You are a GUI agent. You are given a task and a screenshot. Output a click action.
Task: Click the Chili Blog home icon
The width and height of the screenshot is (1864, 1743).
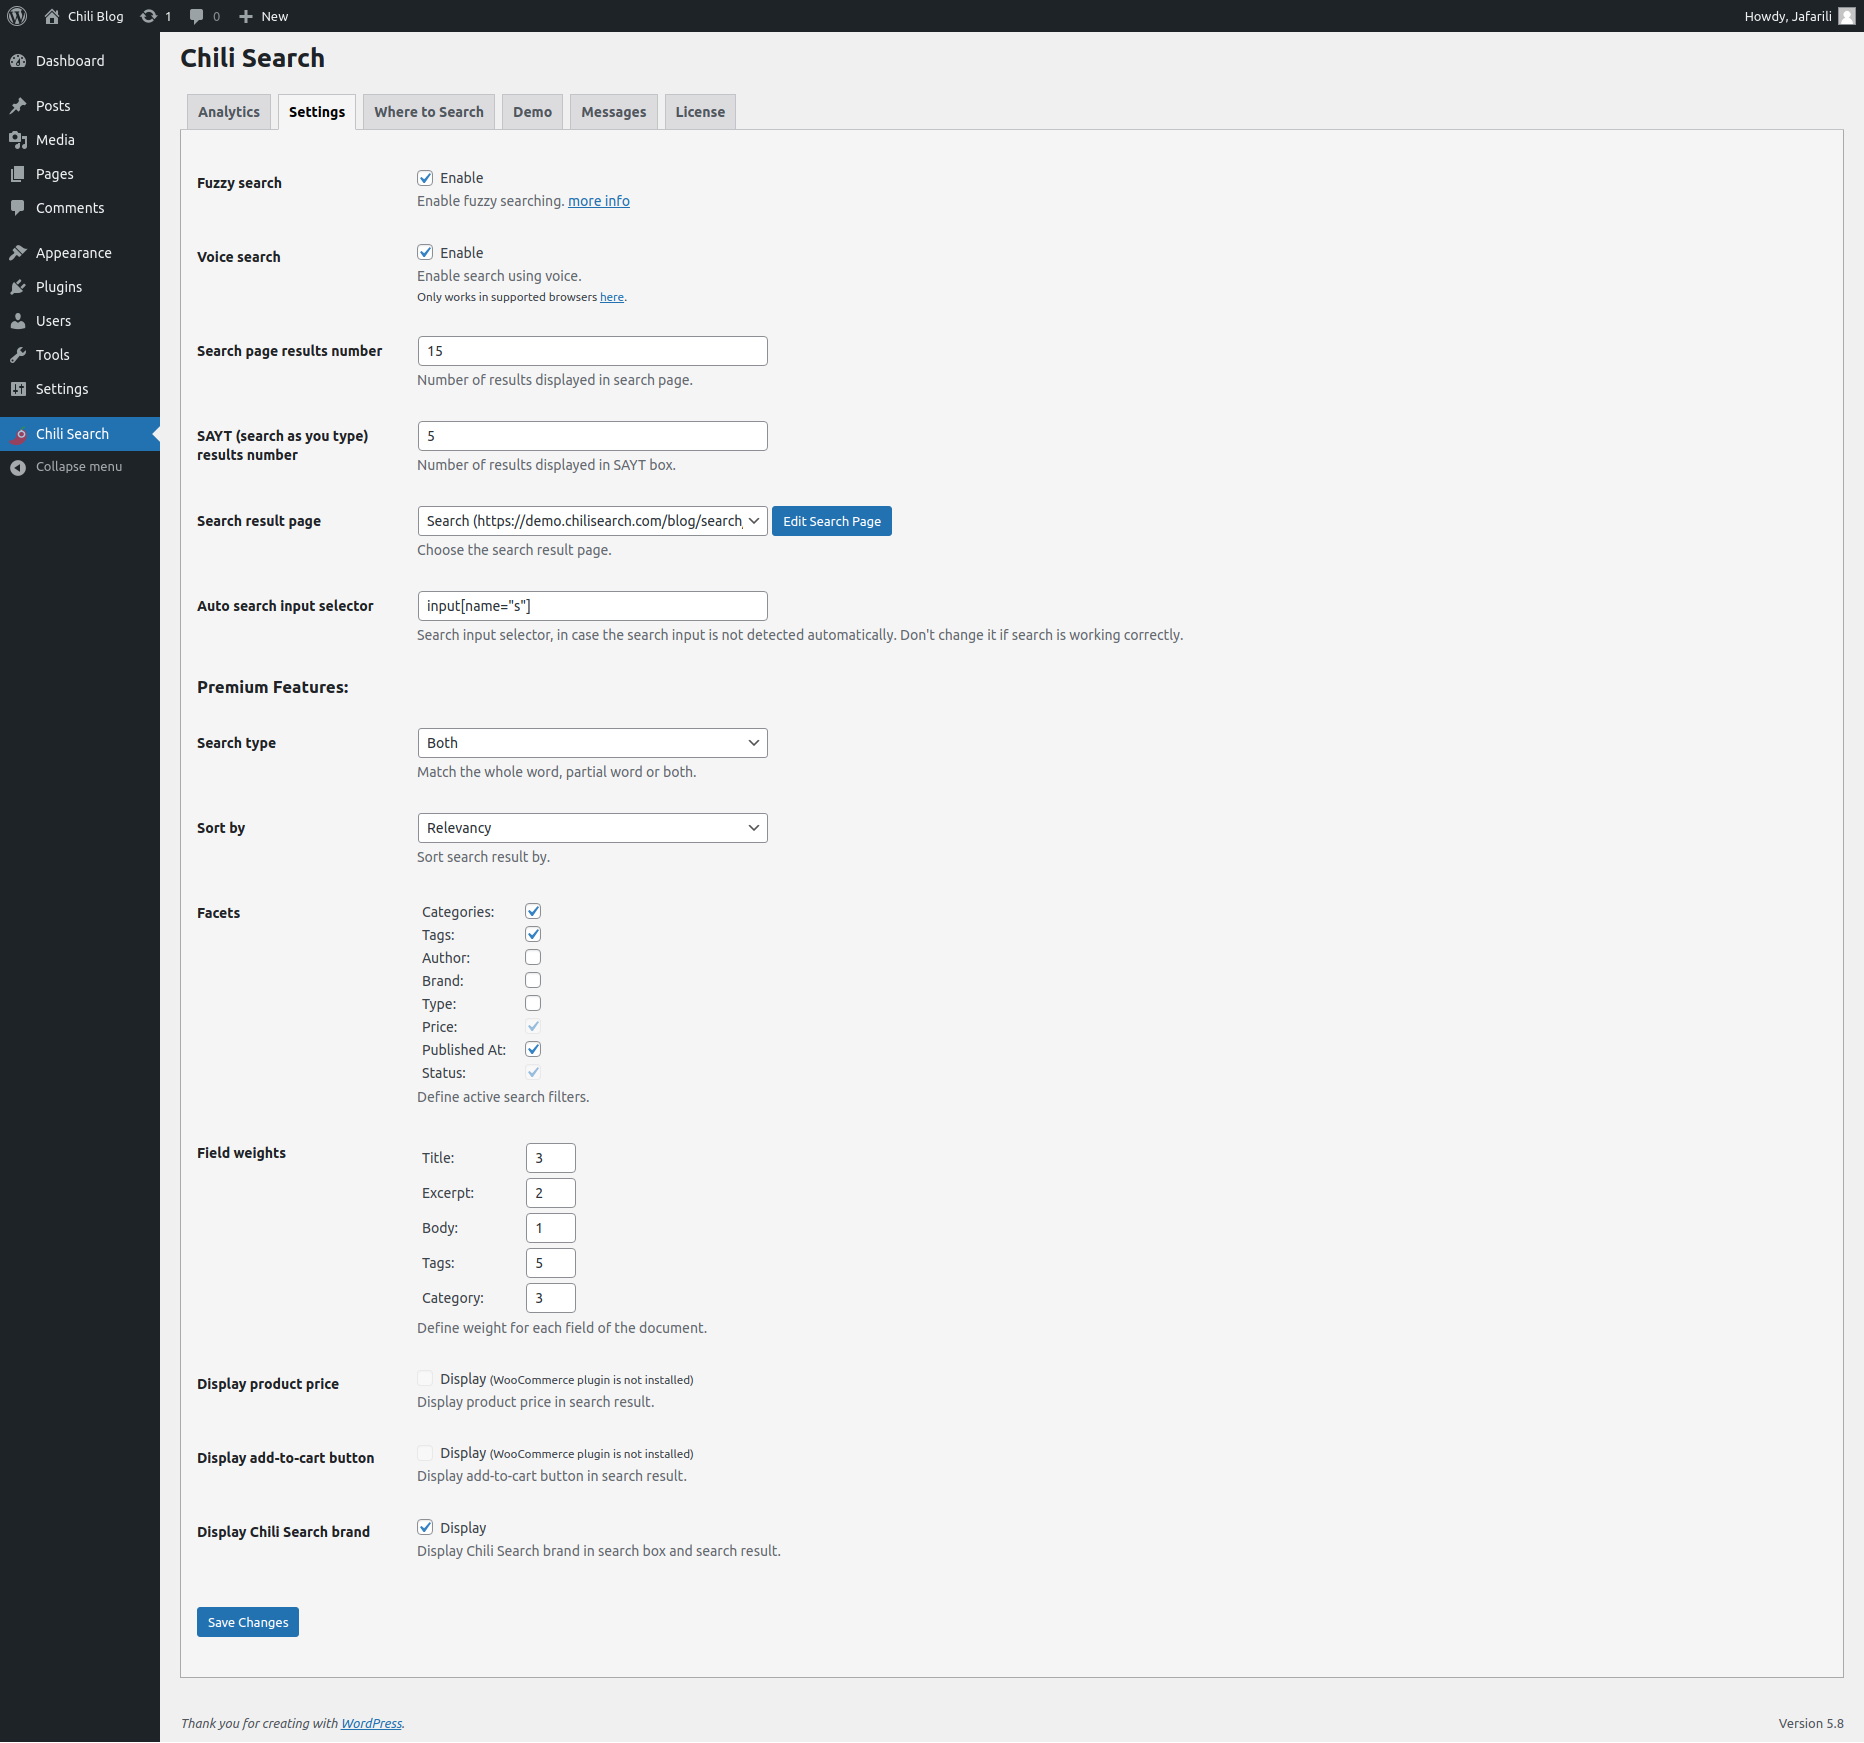click(x=52, y=16)
